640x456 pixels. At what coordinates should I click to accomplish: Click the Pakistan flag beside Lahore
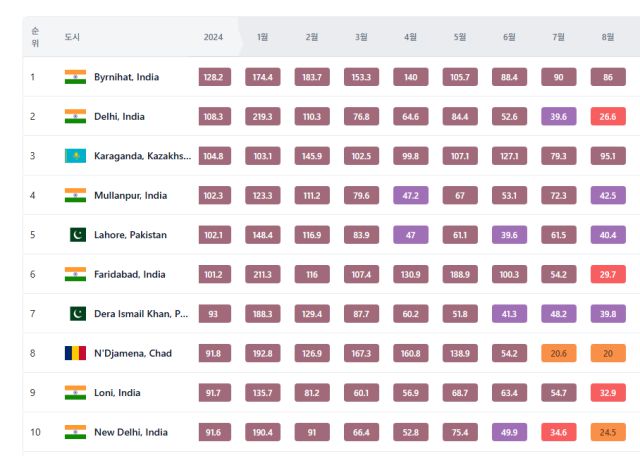(77, 235)
